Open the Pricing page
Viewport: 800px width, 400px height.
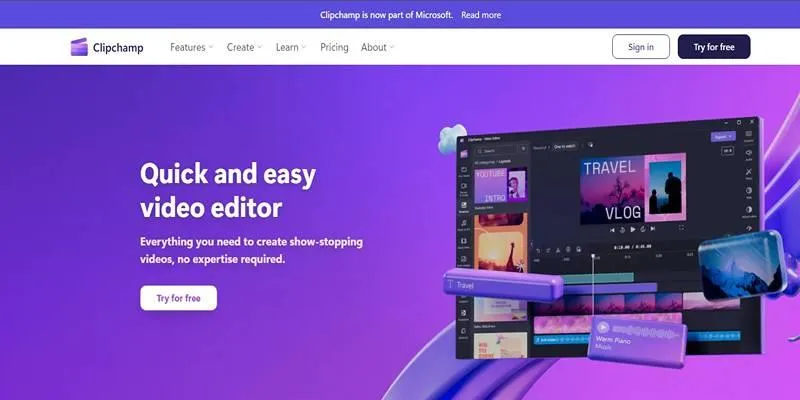334,47
